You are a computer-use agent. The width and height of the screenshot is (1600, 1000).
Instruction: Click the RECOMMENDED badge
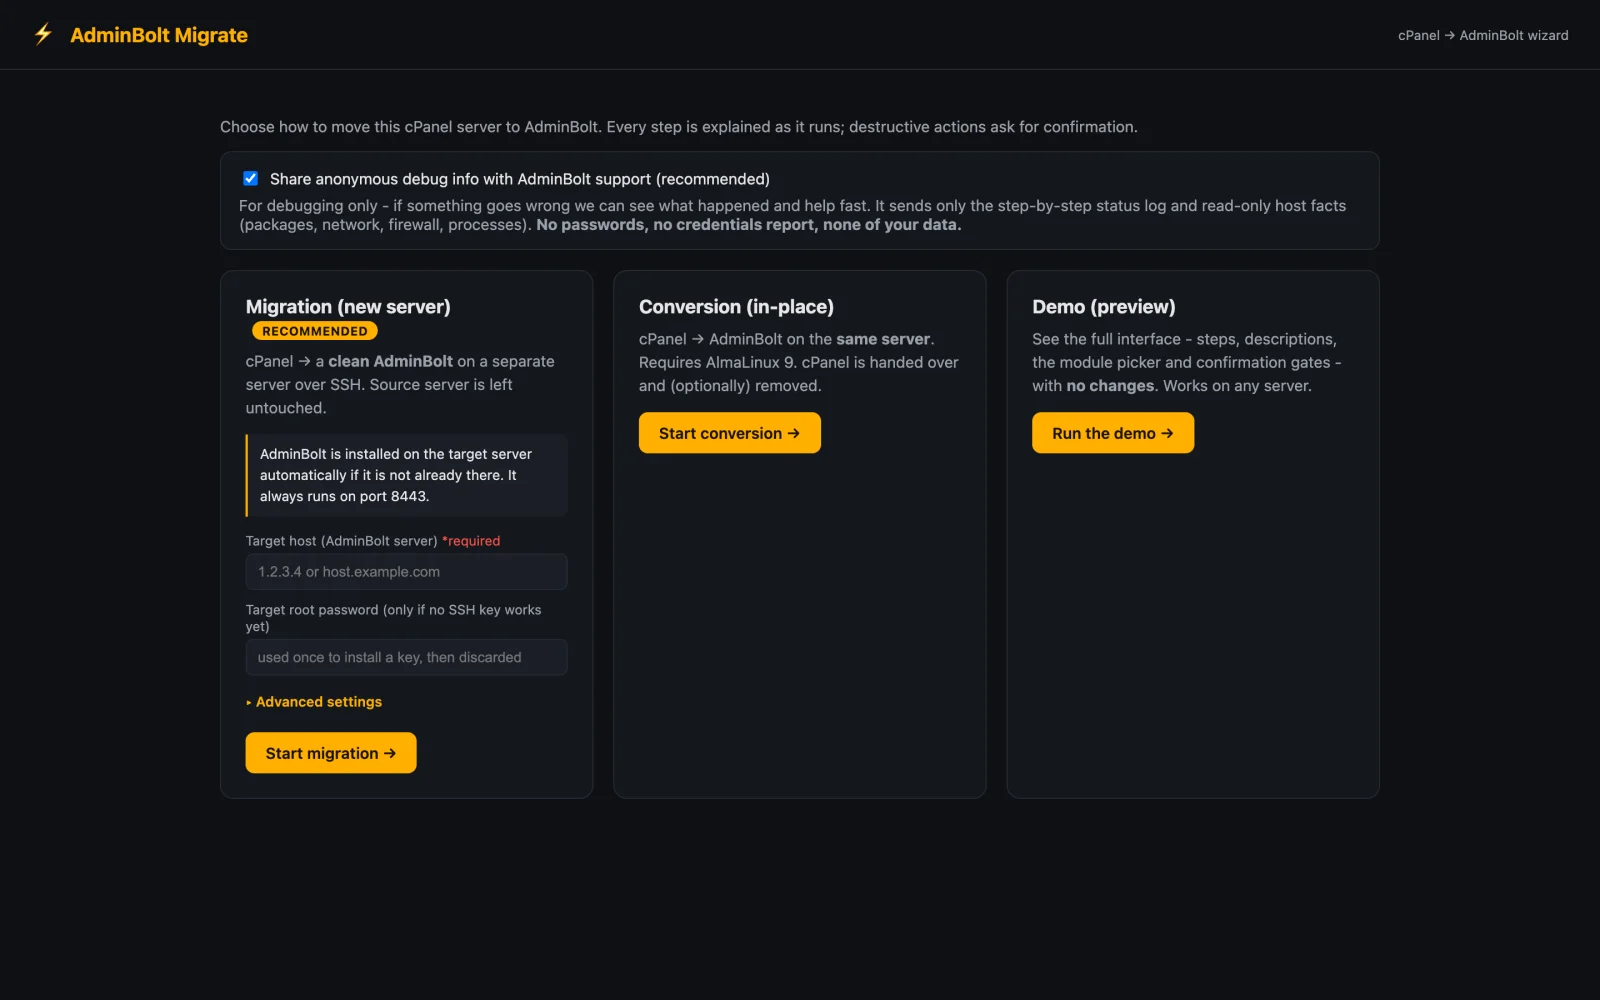pos(315,331)
